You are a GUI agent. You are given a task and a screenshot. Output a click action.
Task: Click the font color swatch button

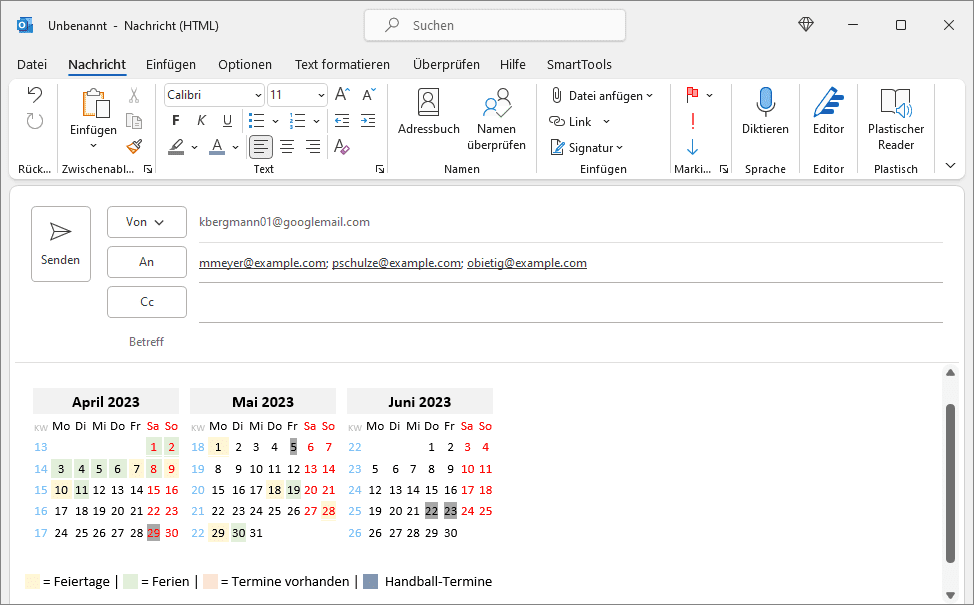[x=217, y=147]
